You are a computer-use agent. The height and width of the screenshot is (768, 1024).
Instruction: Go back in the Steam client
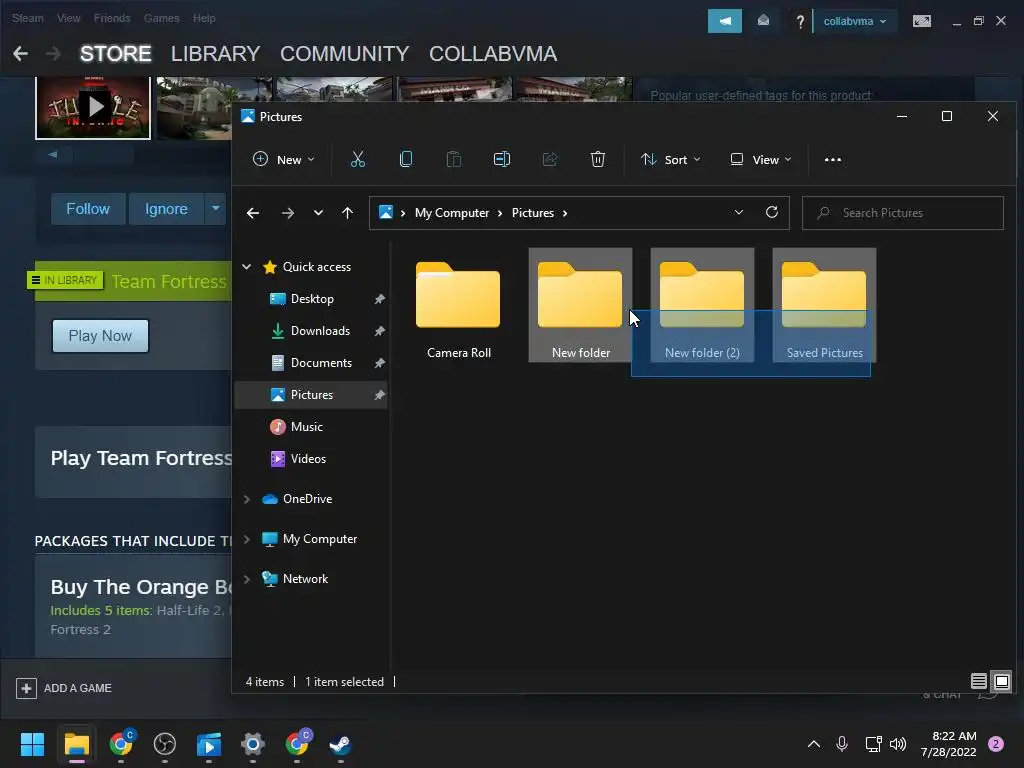tap(20, 54)
